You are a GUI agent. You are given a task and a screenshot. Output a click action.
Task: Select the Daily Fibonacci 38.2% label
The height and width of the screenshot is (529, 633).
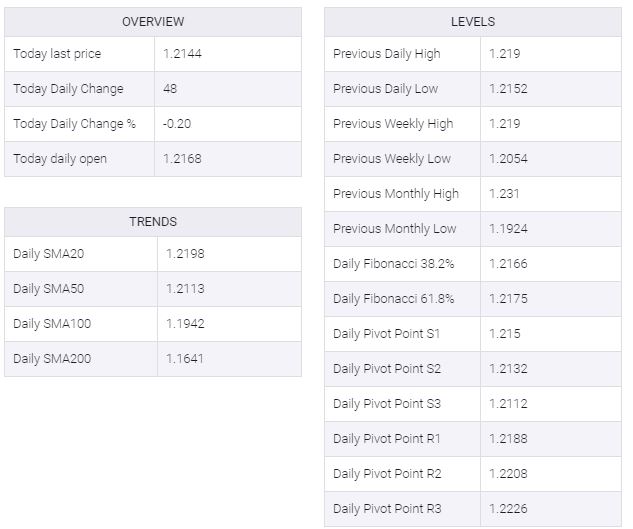pos(394,264)
